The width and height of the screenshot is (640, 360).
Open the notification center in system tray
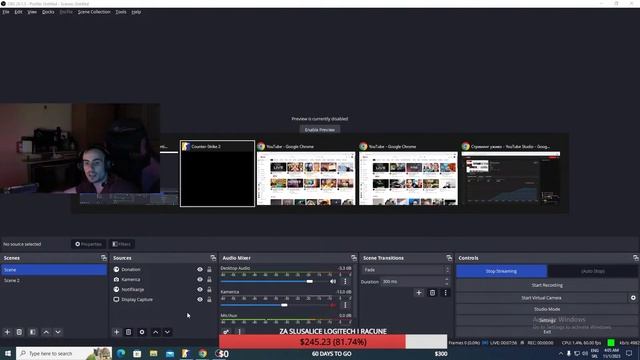[629, 353]
